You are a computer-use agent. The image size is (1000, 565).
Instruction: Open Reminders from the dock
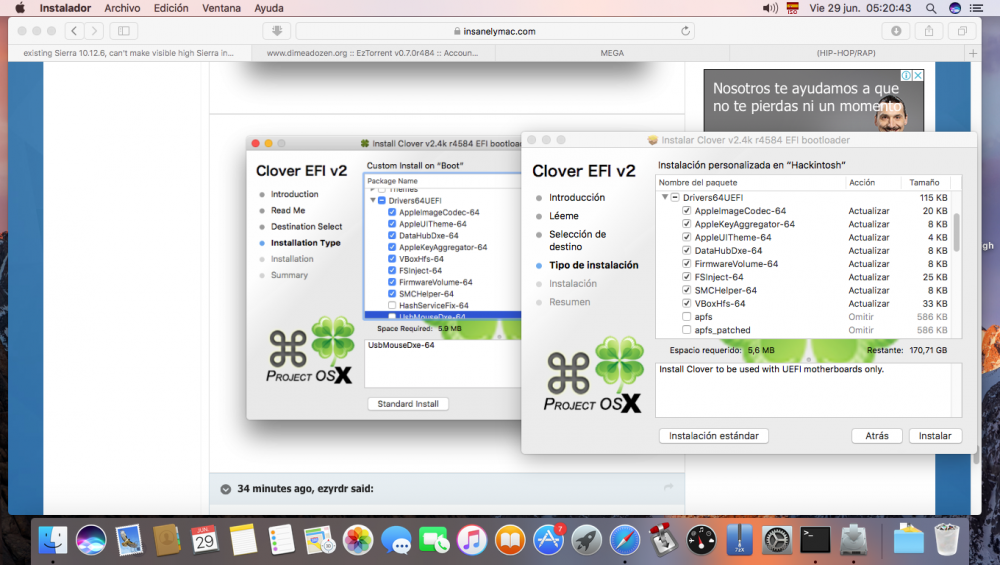[281, 540]
